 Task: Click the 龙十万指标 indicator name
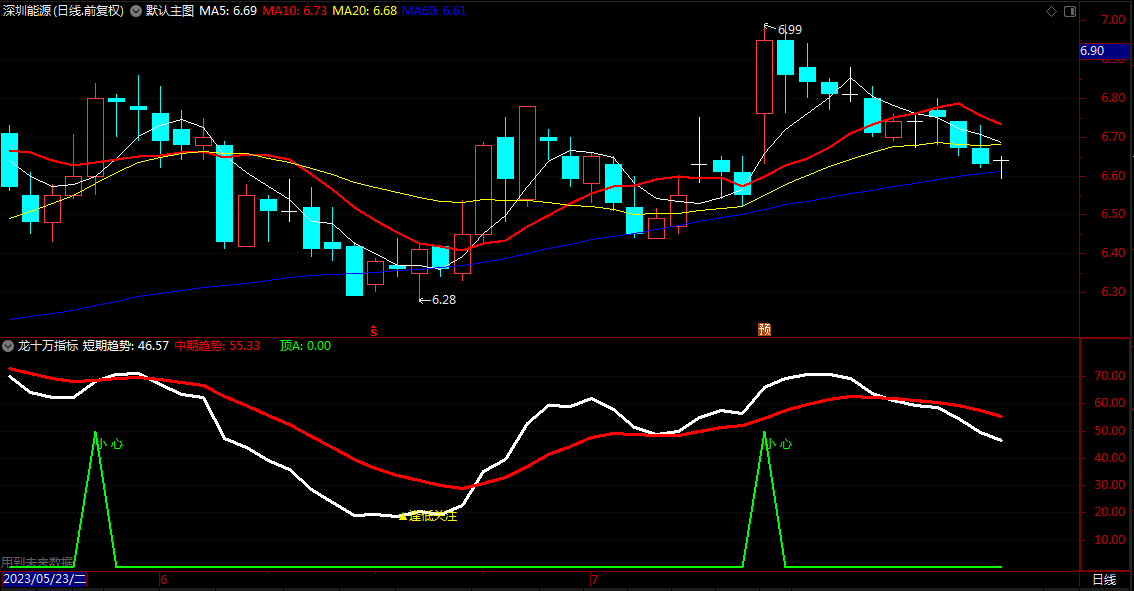tap(48, 346)
